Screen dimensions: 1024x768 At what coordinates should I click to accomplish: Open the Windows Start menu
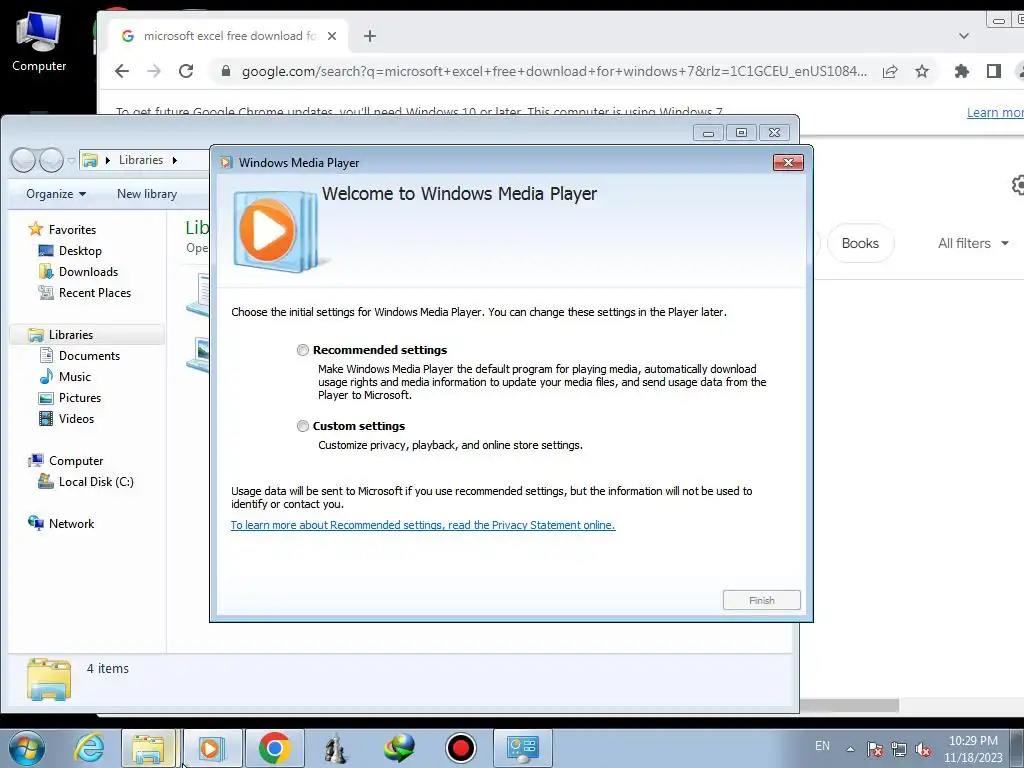coord(27,748)
